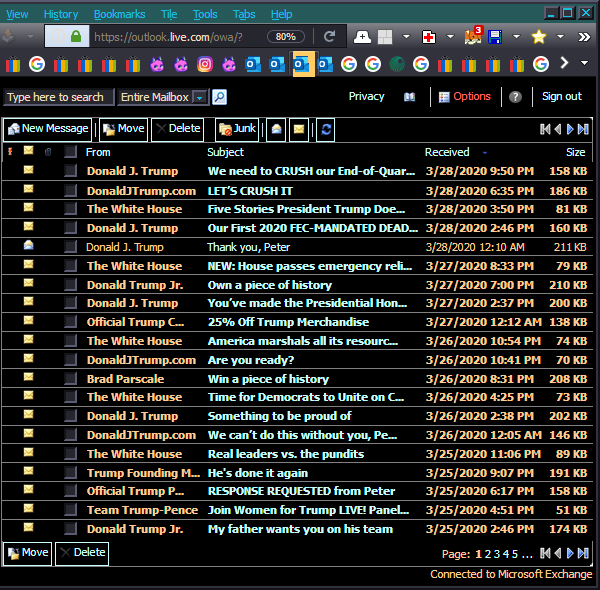Open dropdown arrow next to bookmark star

[x=560, y=37]
